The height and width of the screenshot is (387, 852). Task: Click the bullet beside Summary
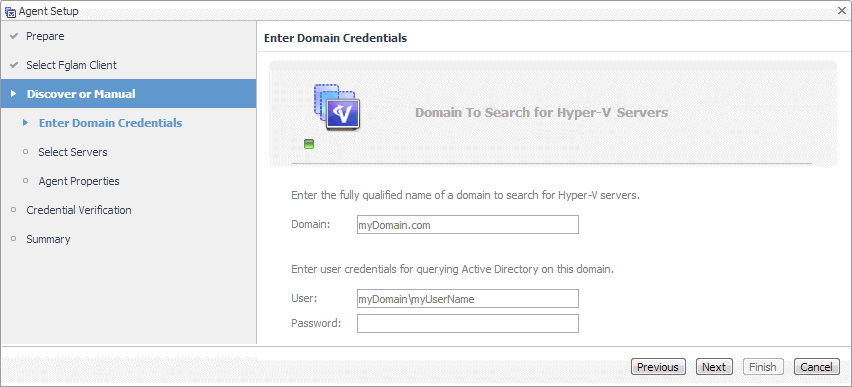14,239
